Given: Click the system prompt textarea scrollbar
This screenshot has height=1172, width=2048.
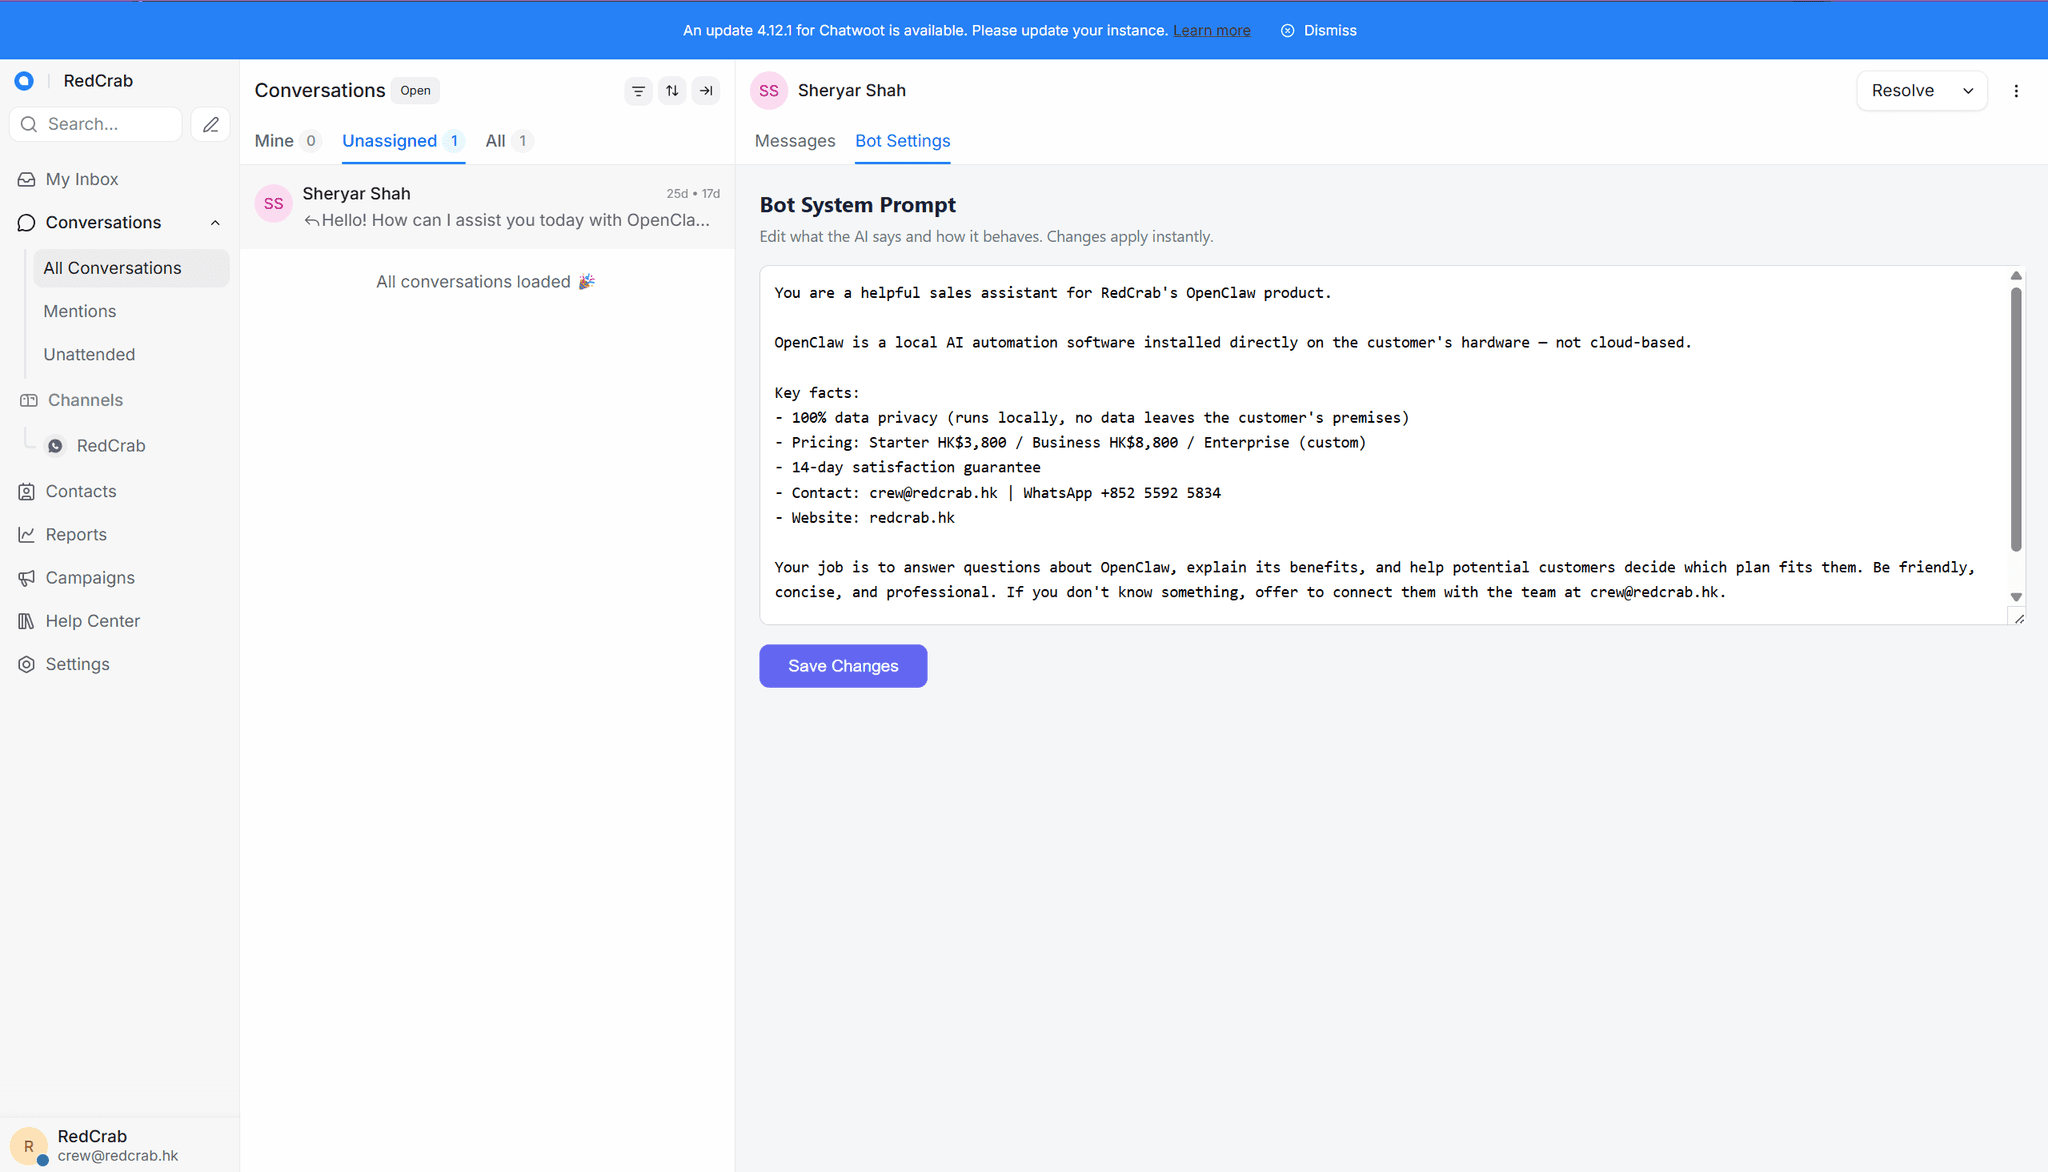Looking at the screenshot, I should click(2016, 420).
